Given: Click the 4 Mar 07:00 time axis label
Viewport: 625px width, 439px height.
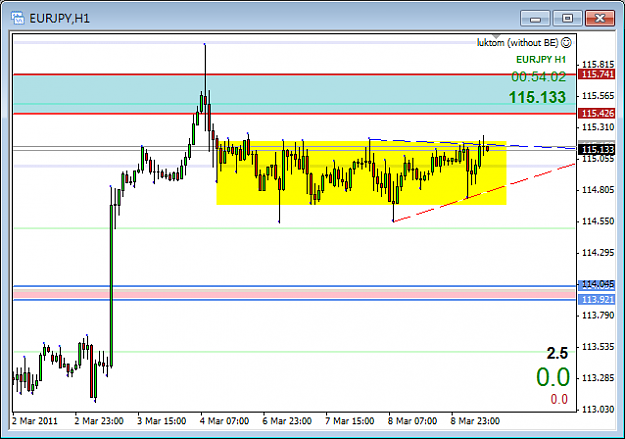Looking at the screenshot, I should (x=224, y=421).
